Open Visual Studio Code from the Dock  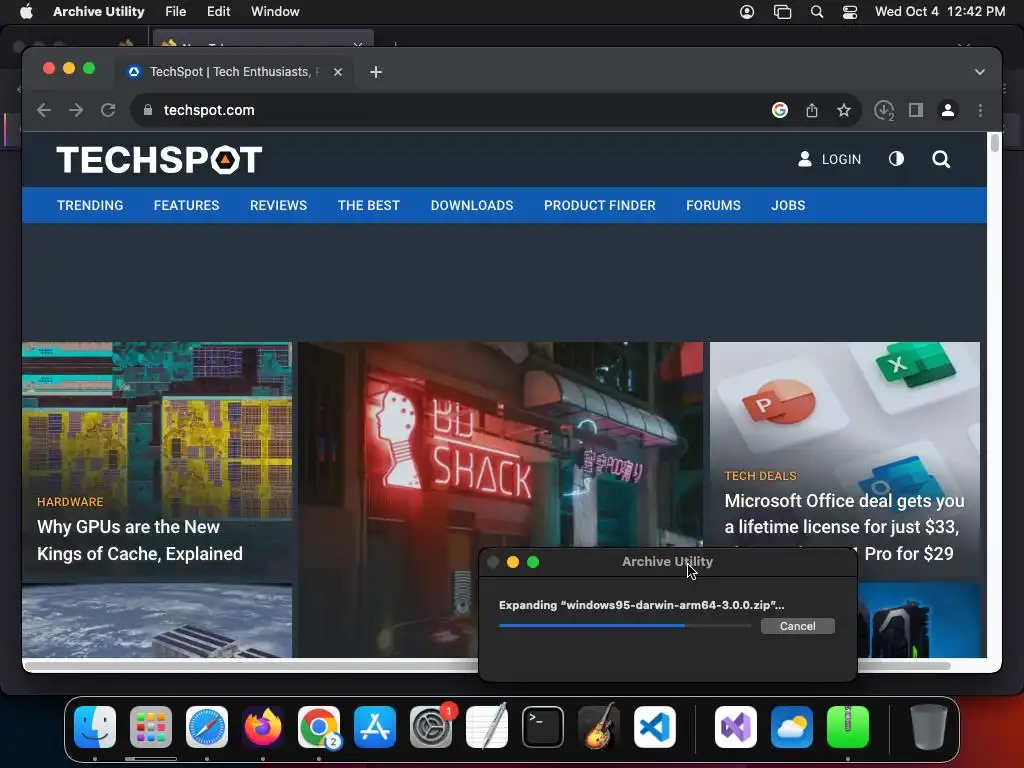655,726
